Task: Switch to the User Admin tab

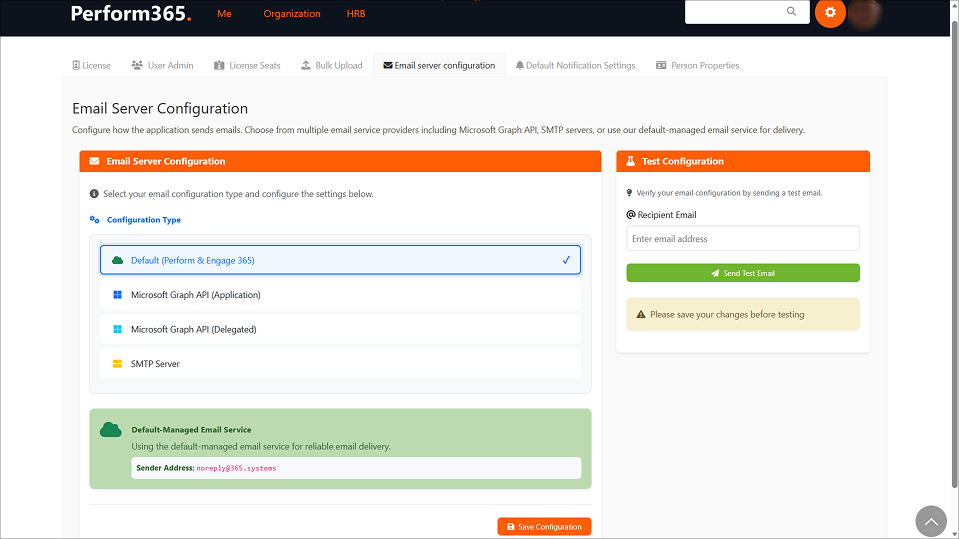Action: [x=163, y=65]
